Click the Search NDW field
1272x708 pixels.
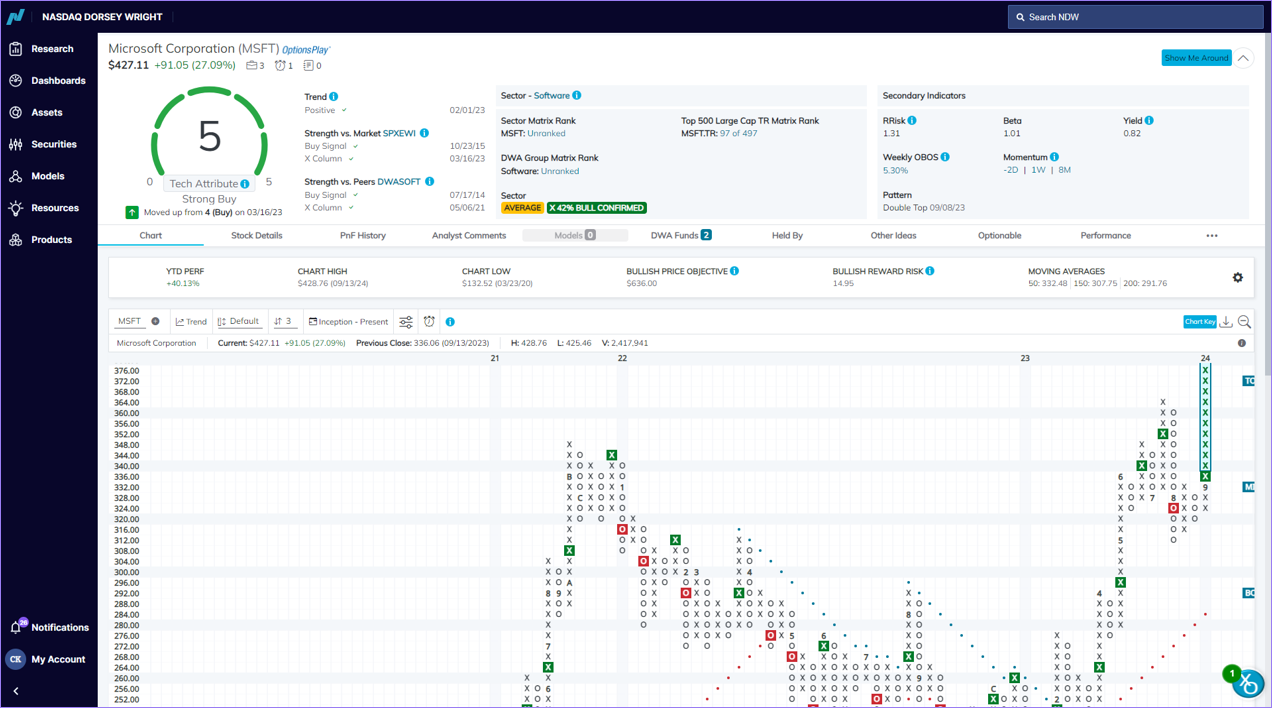(x=1135, y=17)
